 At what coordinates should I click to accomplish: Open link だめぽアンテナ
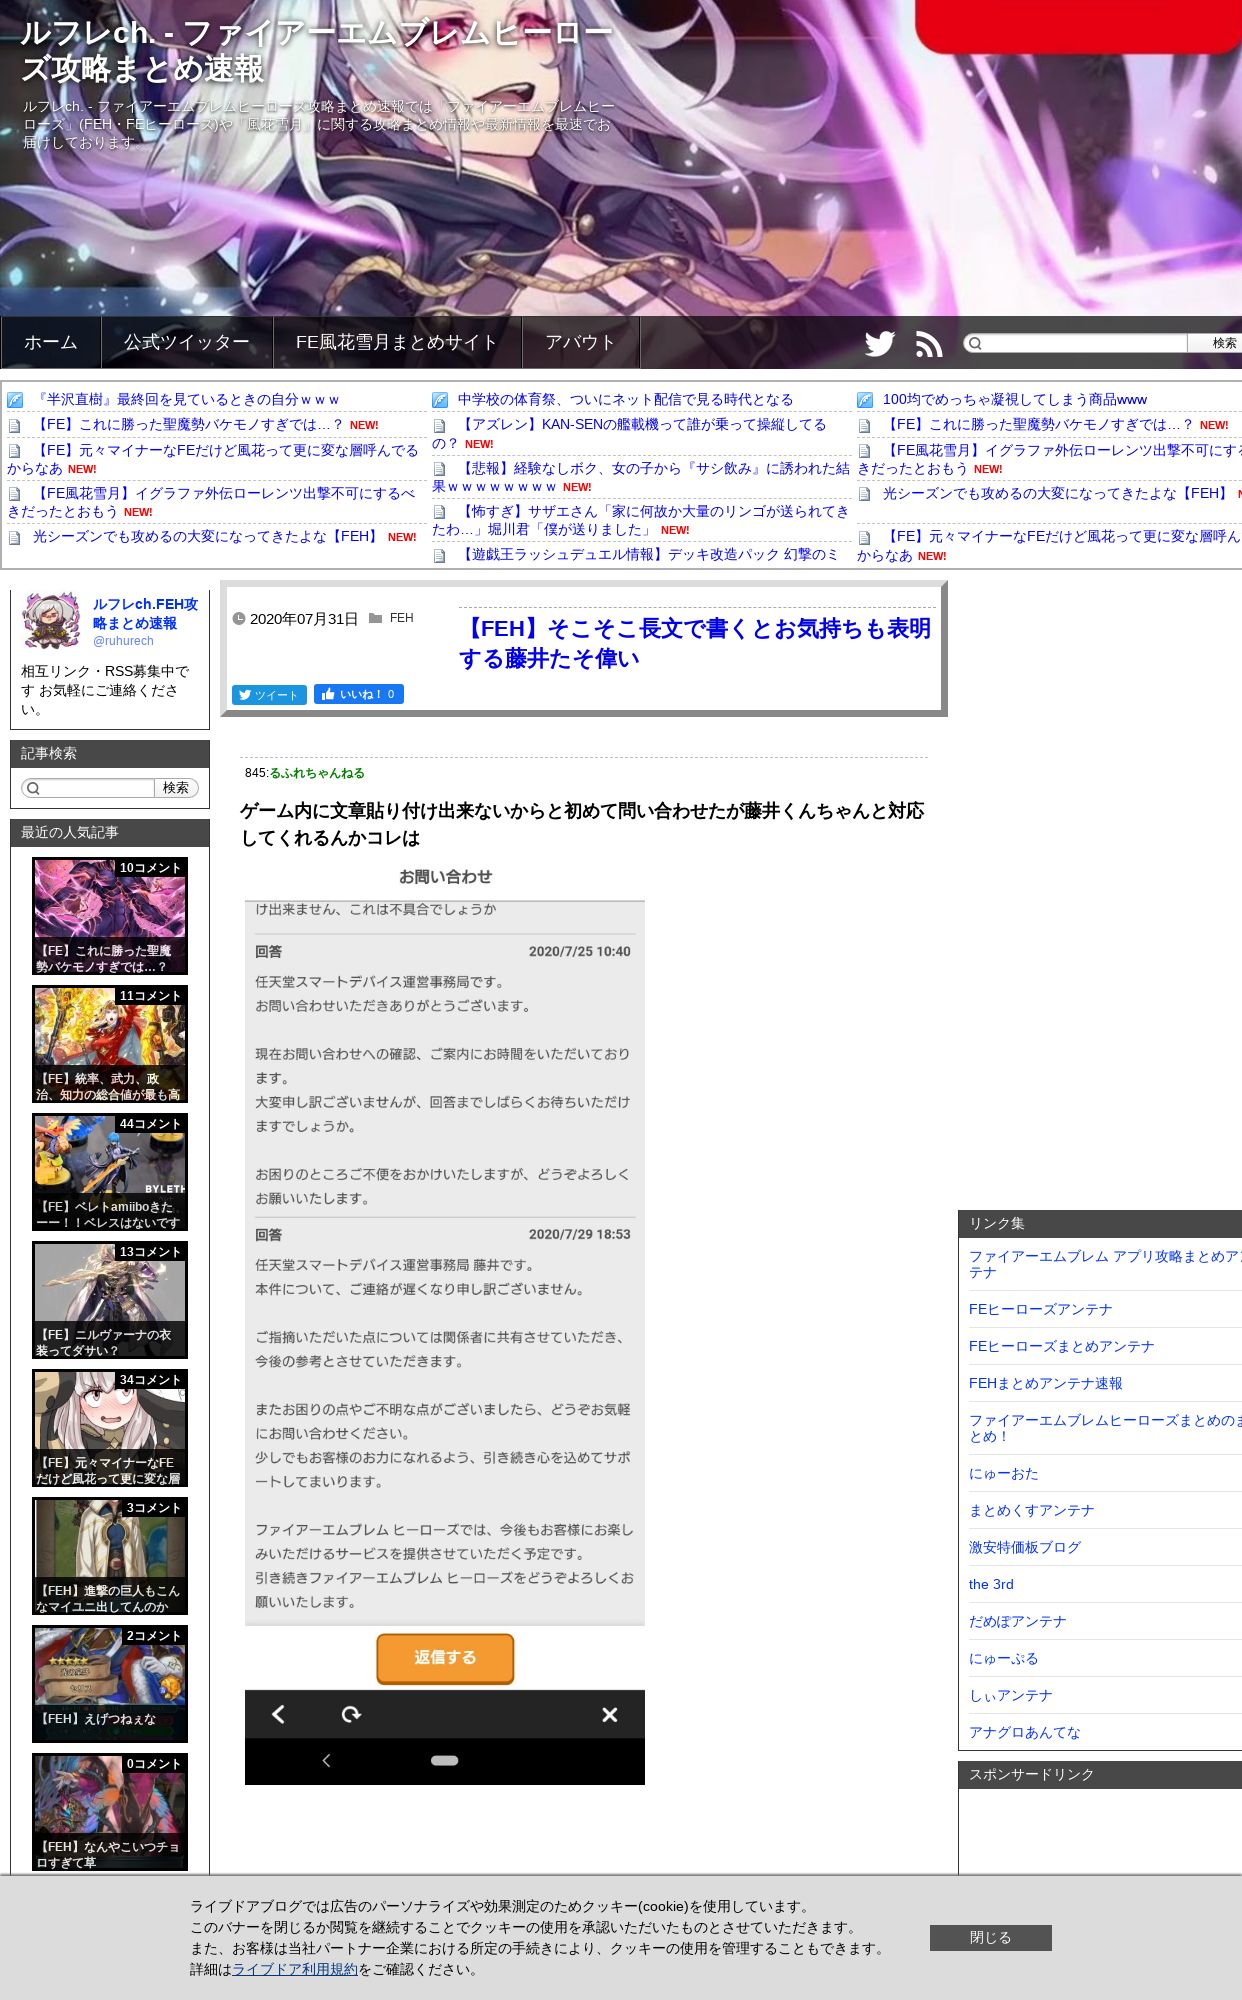click(x=1017, y=1621)
